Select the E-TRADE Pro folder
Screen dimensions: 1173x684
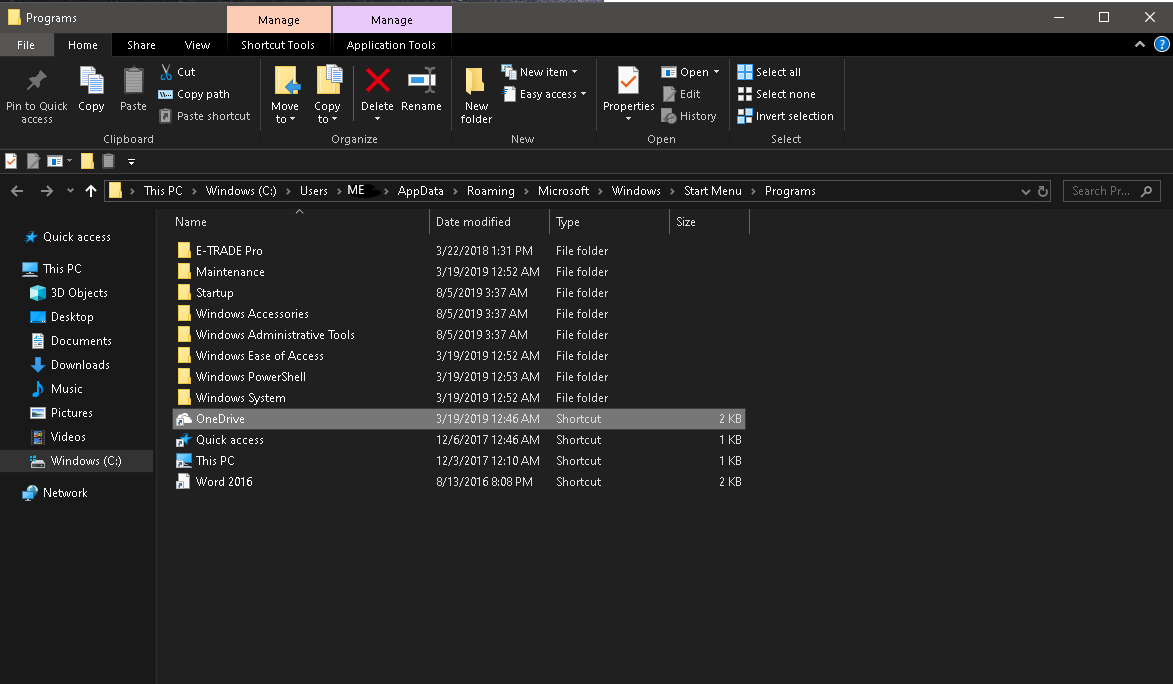point(459,251)
